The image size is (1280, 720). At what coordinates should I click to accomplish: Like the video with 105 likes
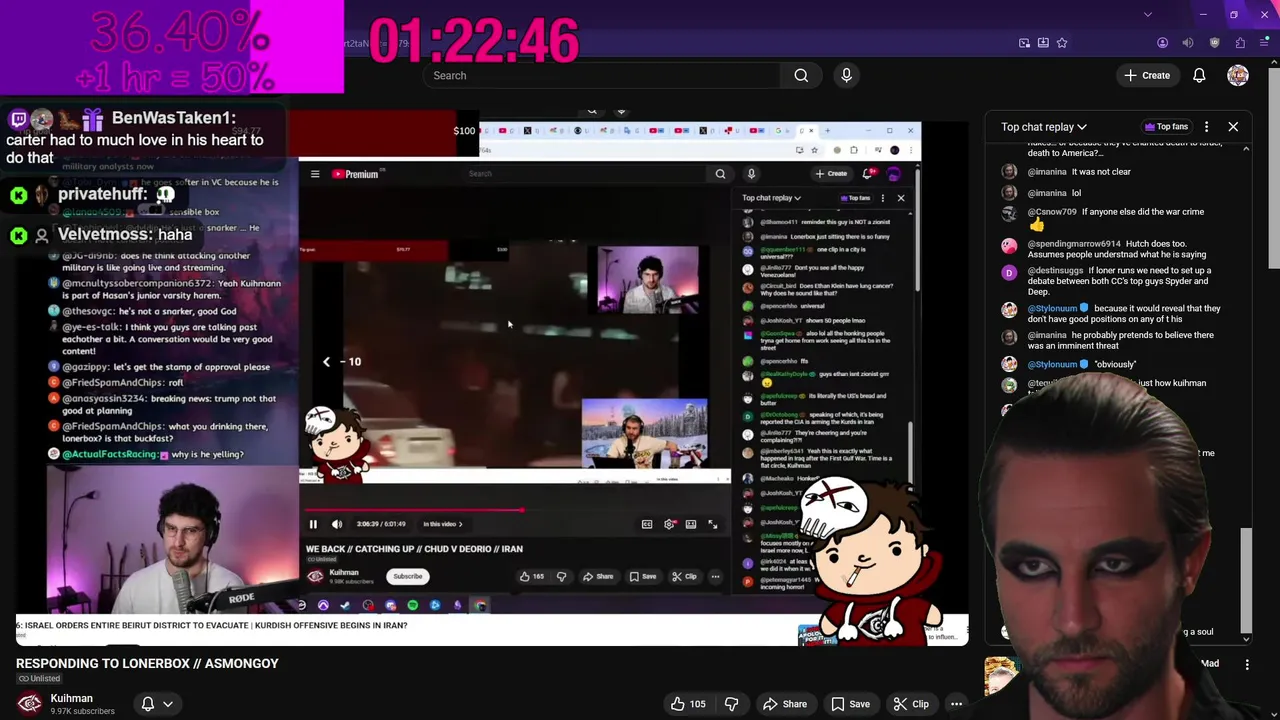pos(687,704)
